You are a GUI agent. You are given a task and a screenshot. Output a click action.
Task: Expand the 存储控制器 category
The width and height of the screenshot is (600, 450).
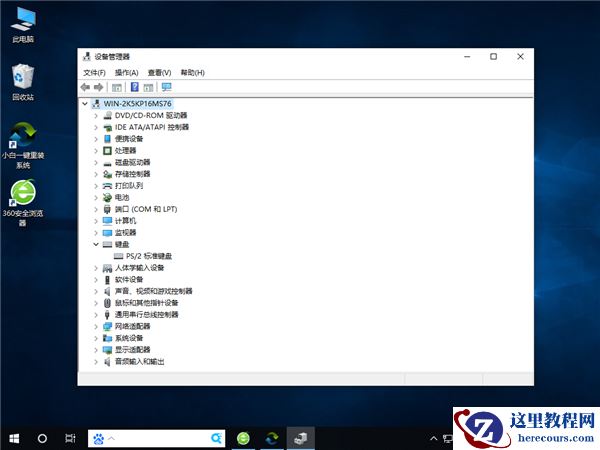[96, 174]
